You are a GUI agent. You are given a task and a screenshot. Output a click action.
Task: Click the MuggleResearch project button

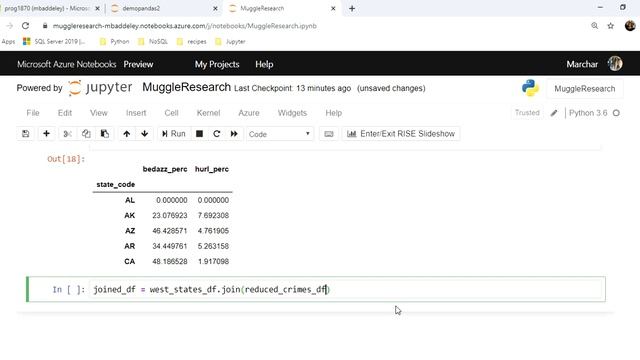pyautogui.click(x=584, y=89)
